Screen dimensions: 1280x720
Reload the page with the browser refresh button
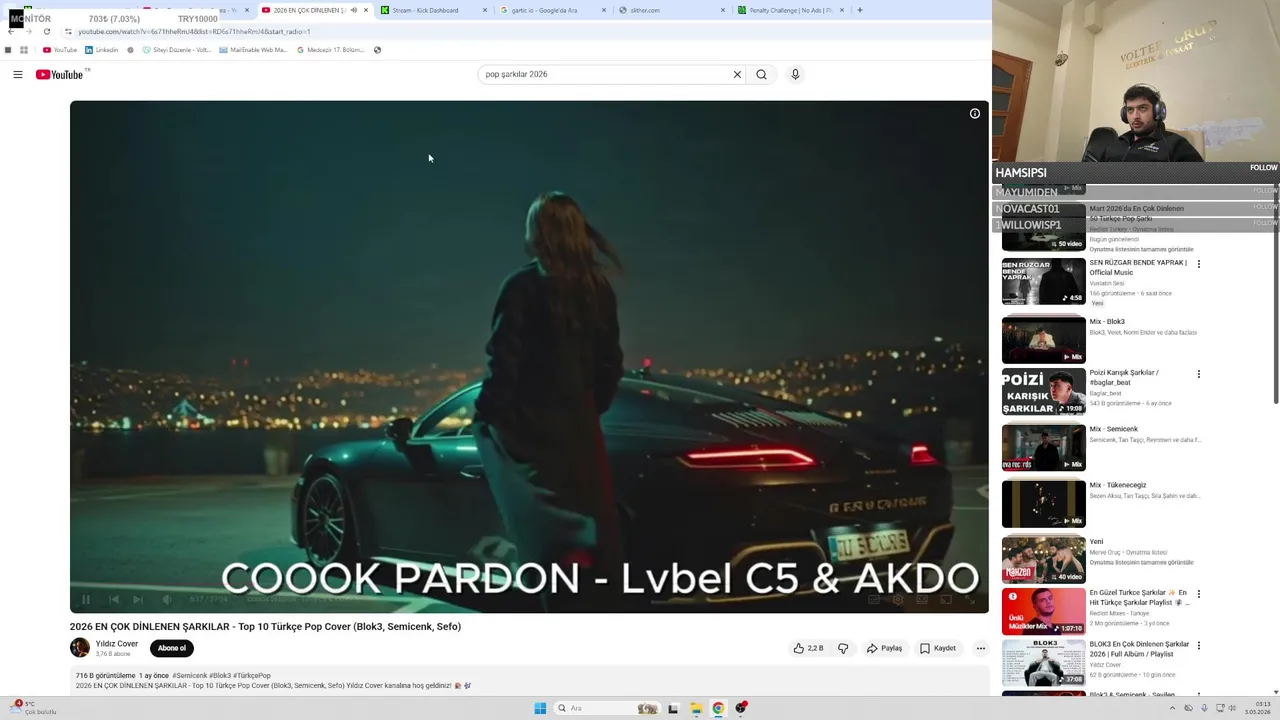pyautogui.click(x=46, y=32)
